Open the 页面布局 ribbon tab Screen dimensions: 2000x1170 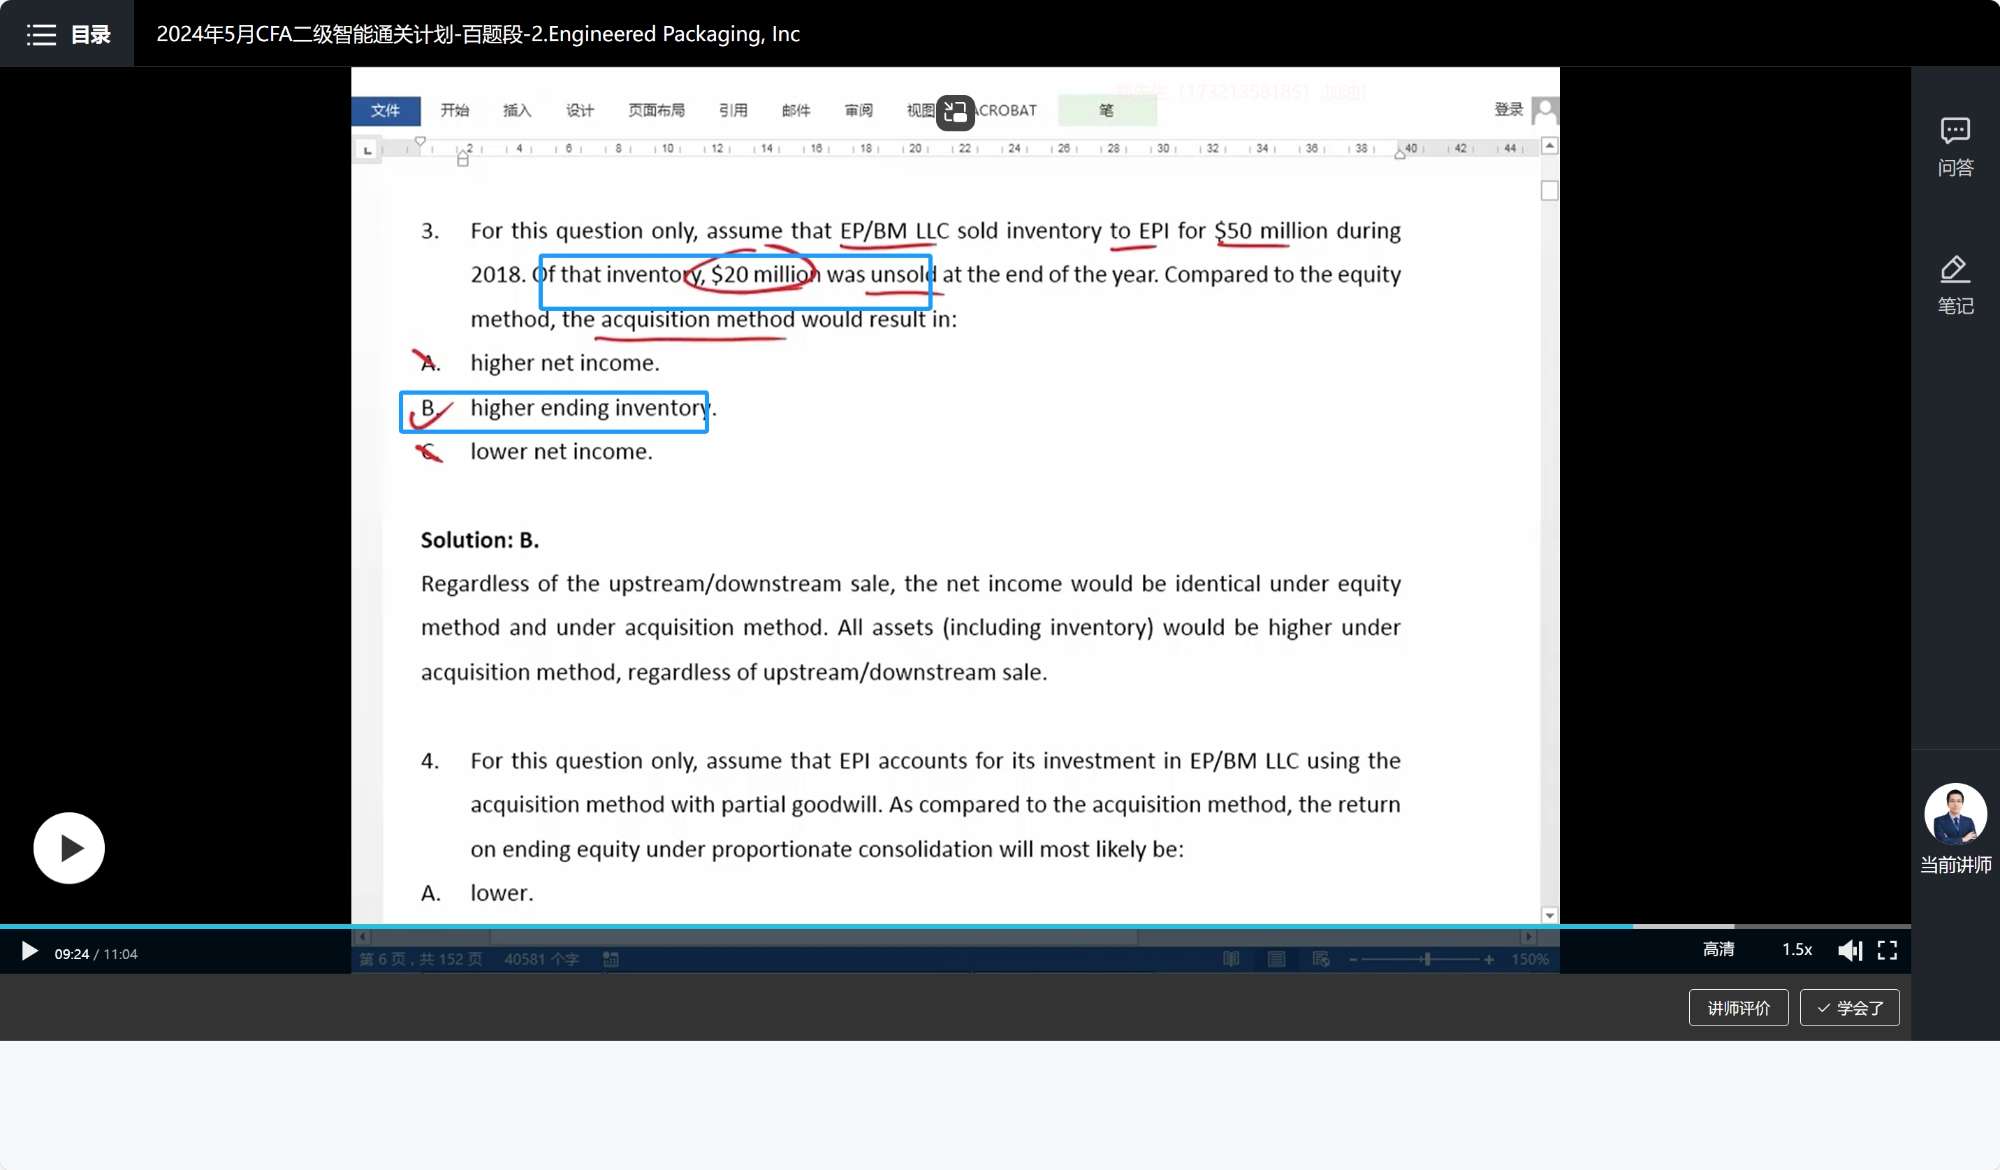(656, 110)
